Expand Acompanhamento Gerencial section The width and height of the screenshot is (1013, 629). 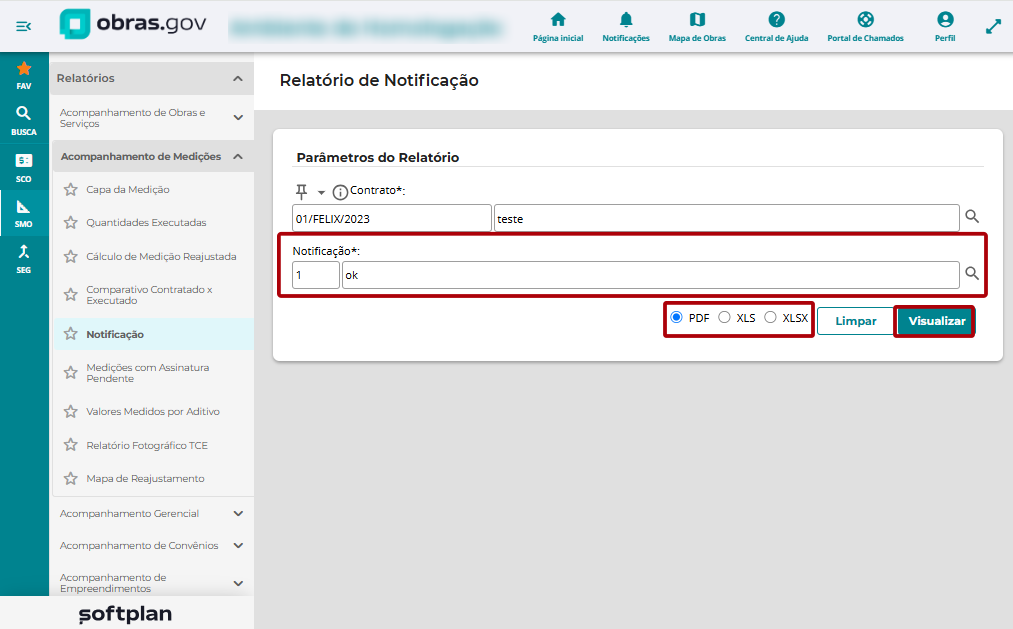click(238, 513)
